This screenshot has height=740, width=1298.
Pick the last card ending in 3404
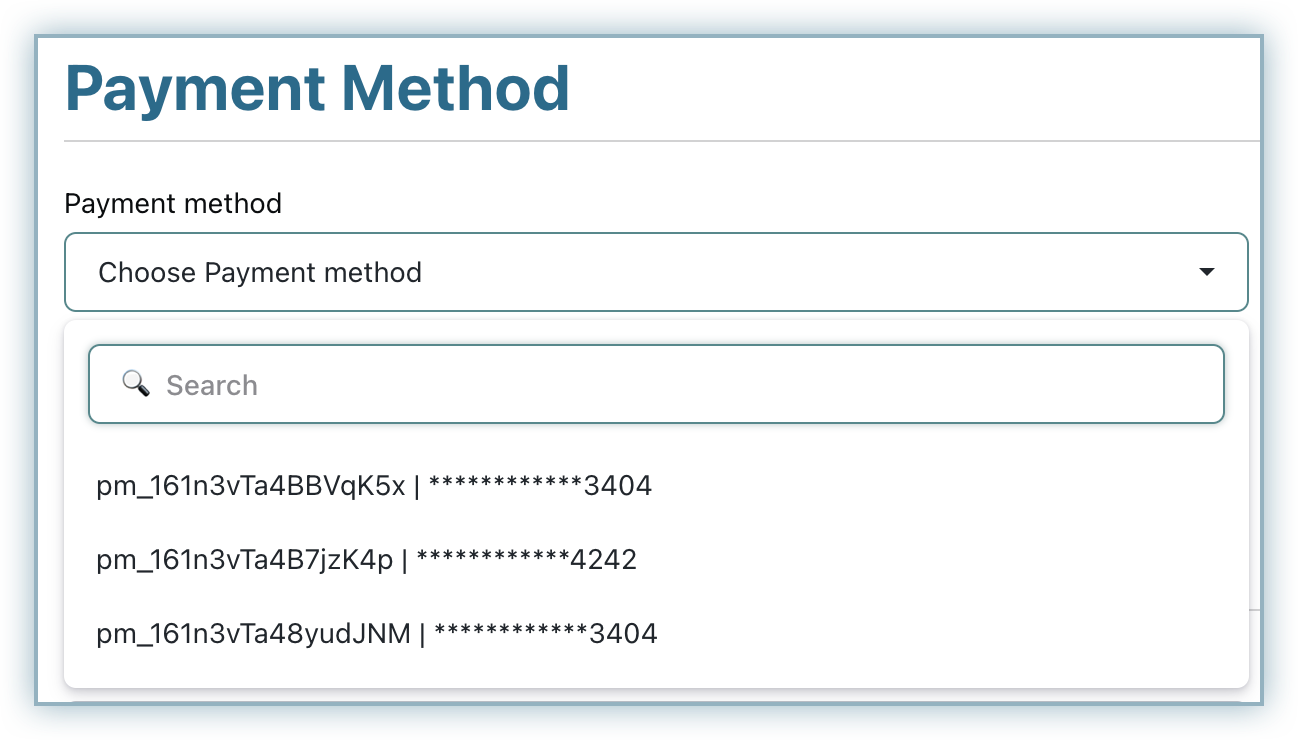(x=377, y=633)
